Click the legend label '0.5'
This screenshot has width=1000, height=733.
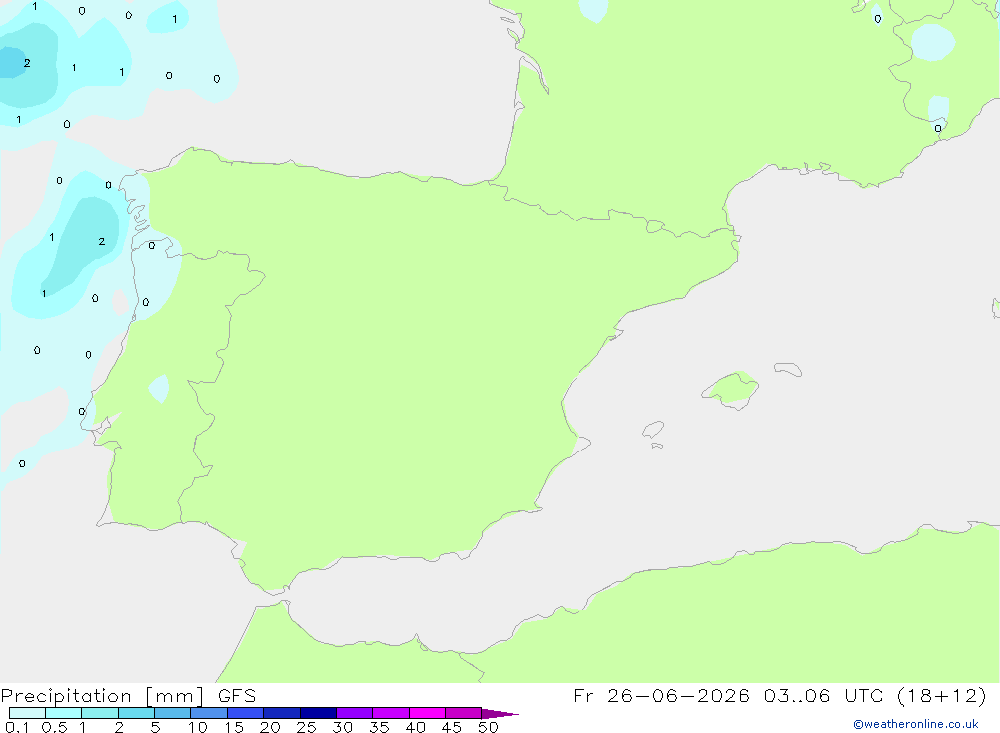coord(54,727)
